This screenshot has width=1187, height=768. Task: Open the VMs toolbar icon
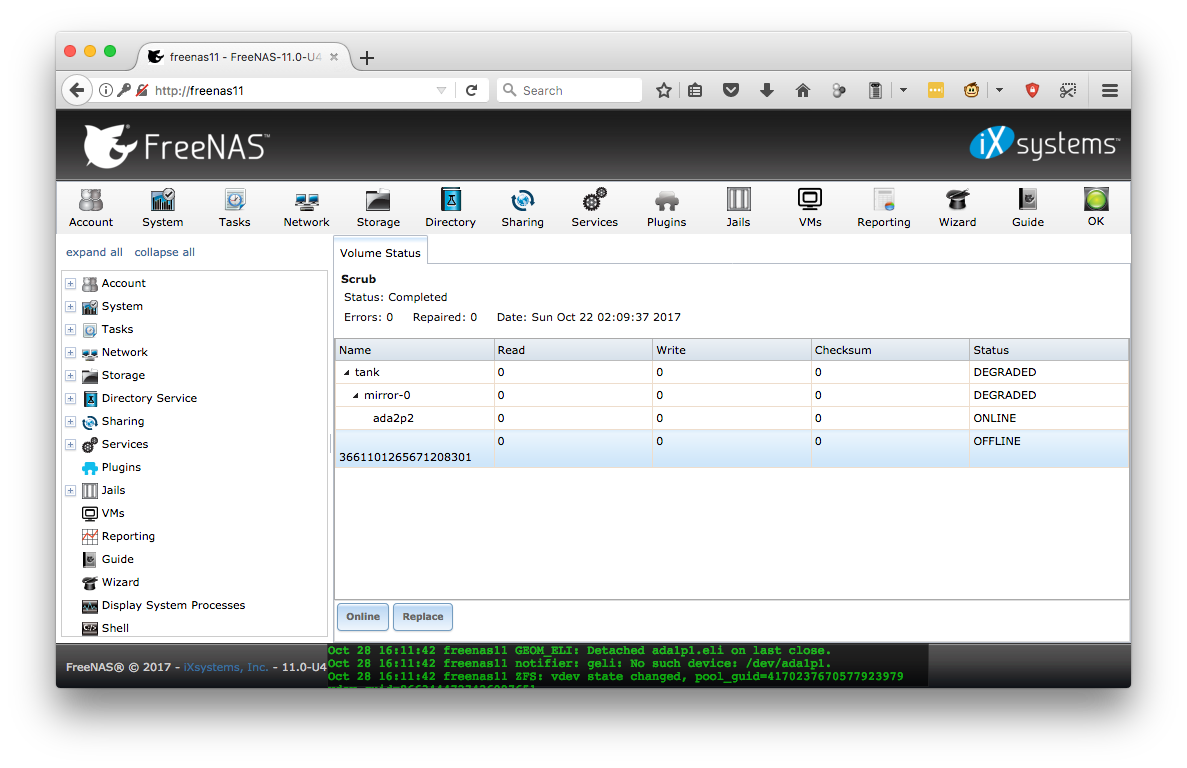pos(810,207)
